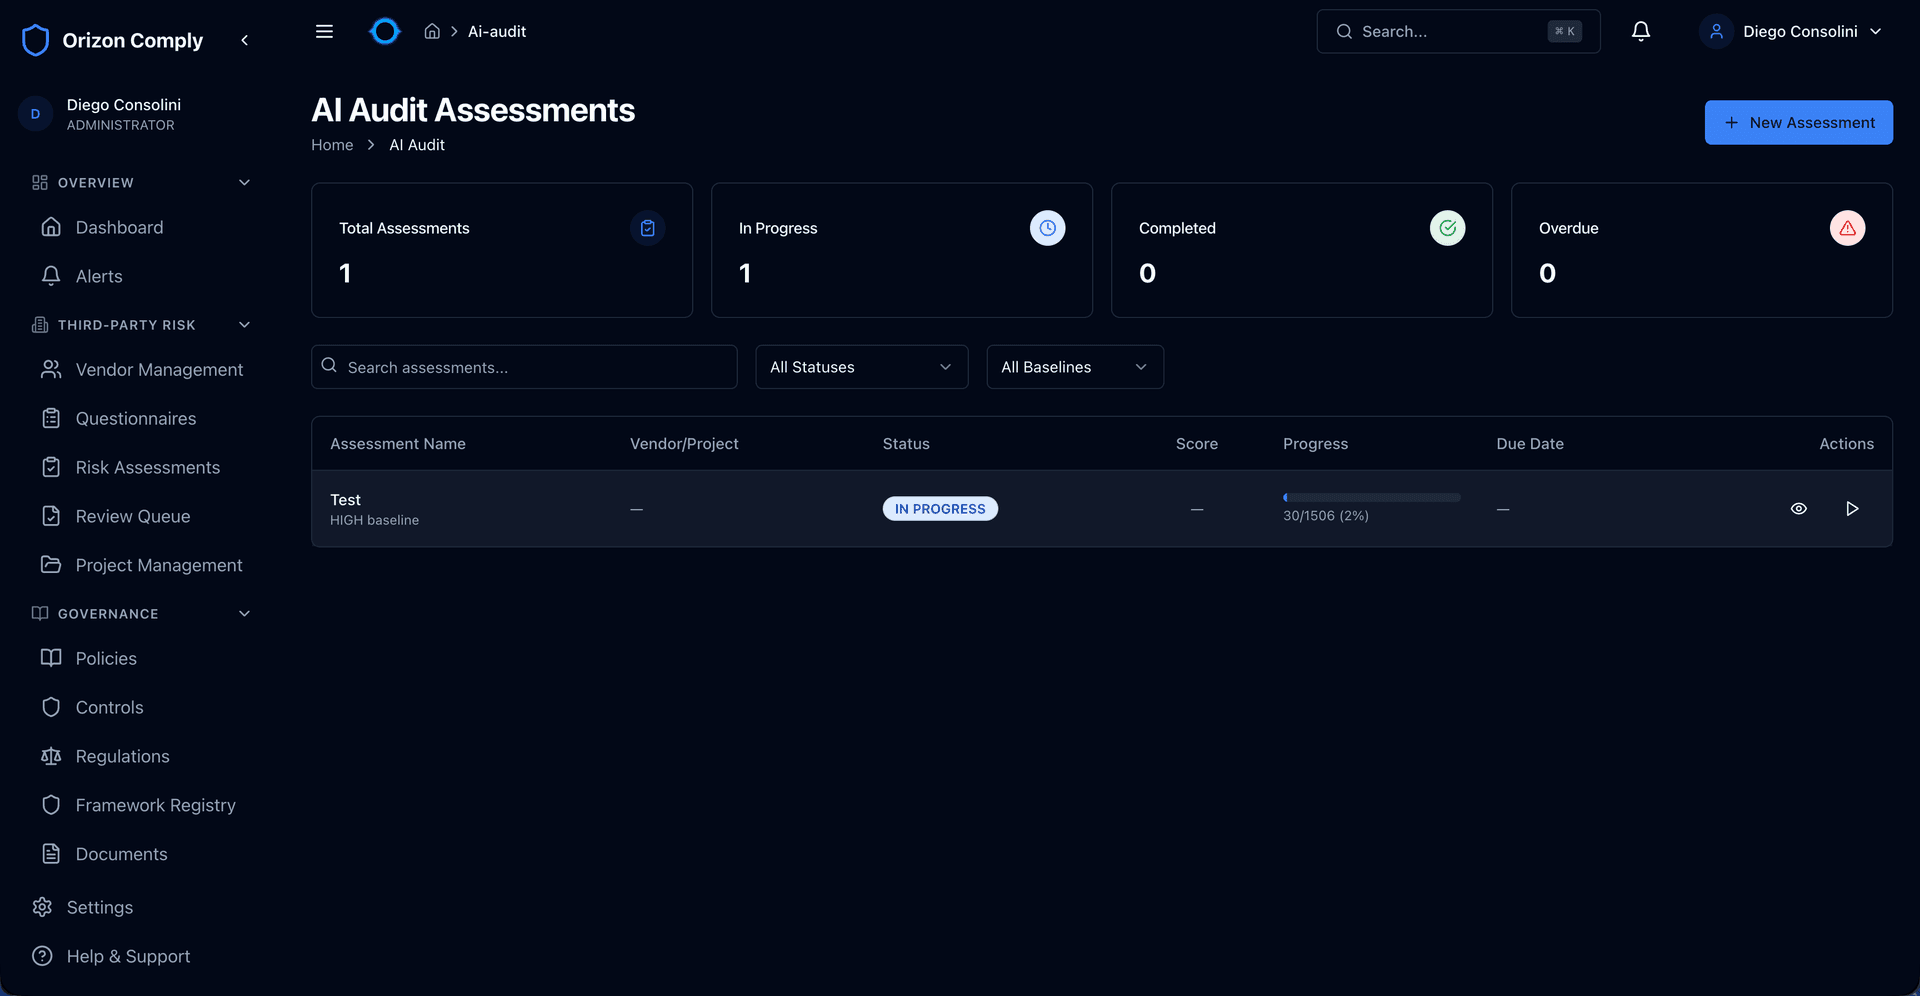Screen dimensions: 1920x996
Task: Open the All Statuses filter dropdown
Action: 861,367
